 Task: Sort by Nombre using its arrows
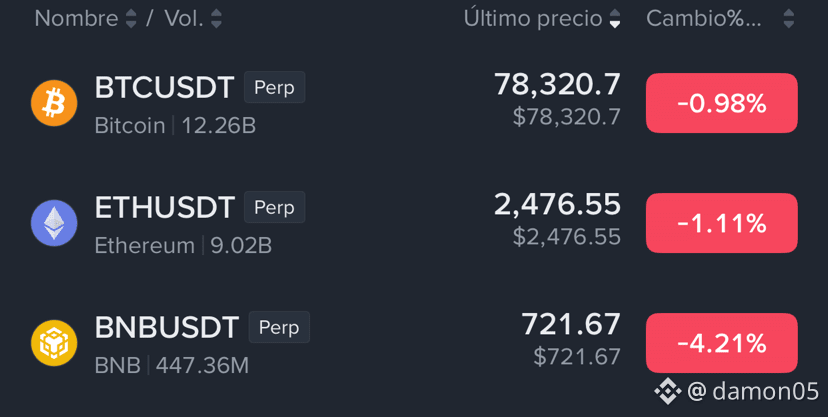[x=131, y=20]
